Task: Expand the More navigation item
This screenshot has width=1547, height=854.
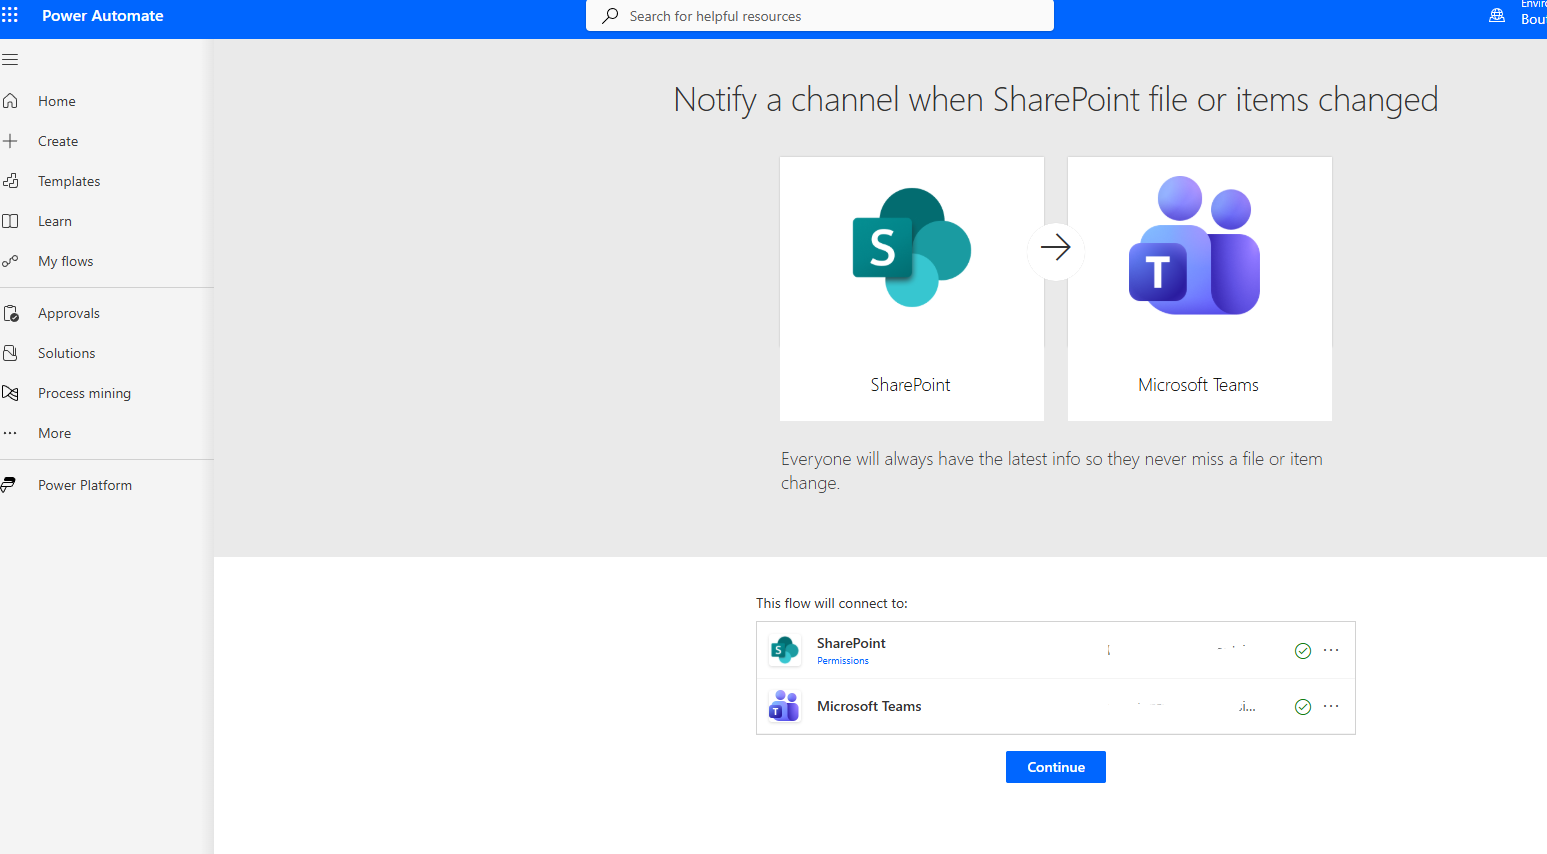Action: (54, 433)
